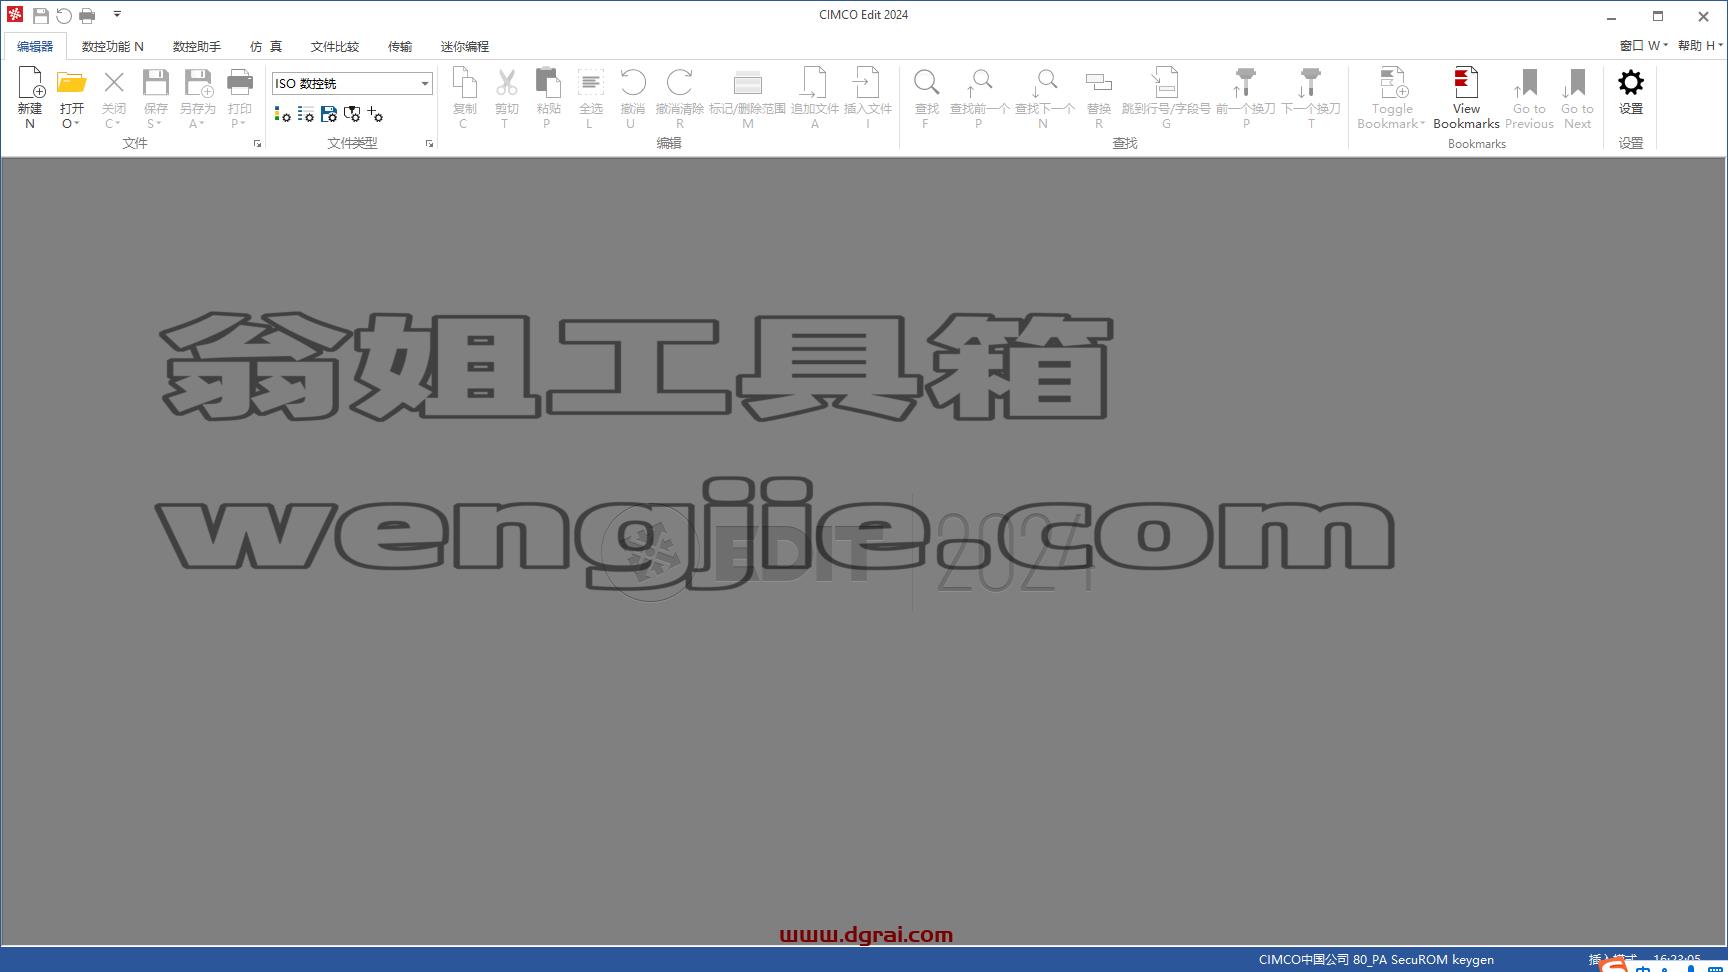Open the 窗口 W window menu dropdown

(1644, 46)
